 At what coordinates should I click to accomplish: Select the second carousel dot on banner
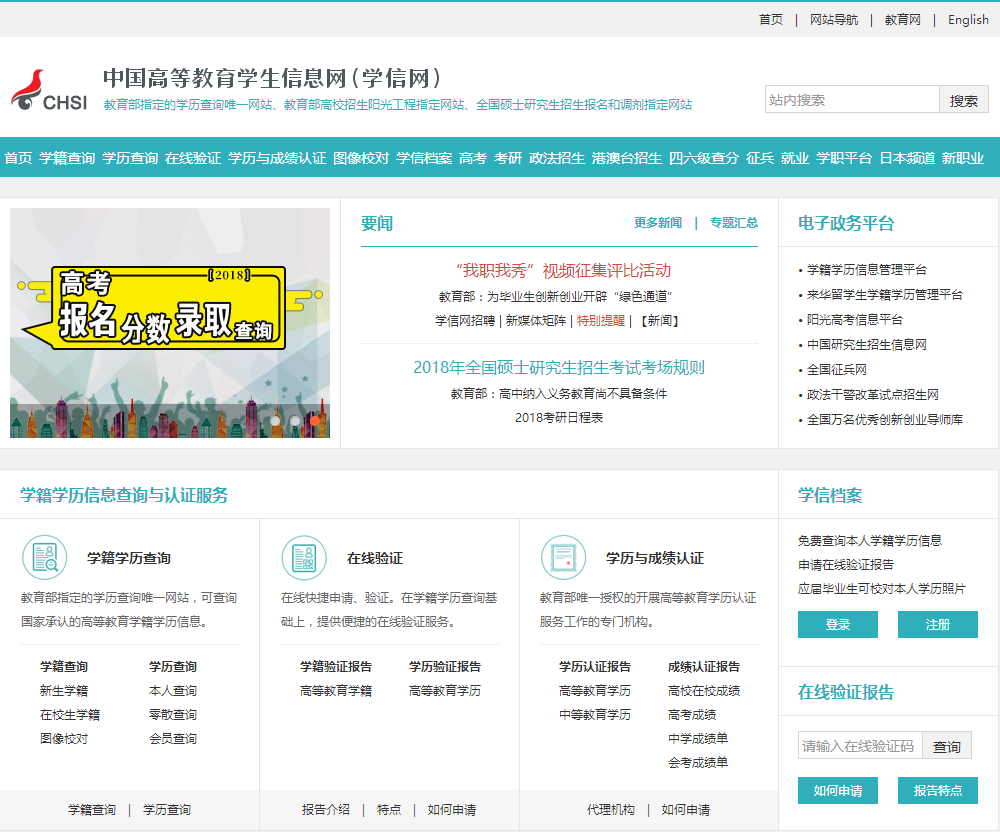coord(295,421)
